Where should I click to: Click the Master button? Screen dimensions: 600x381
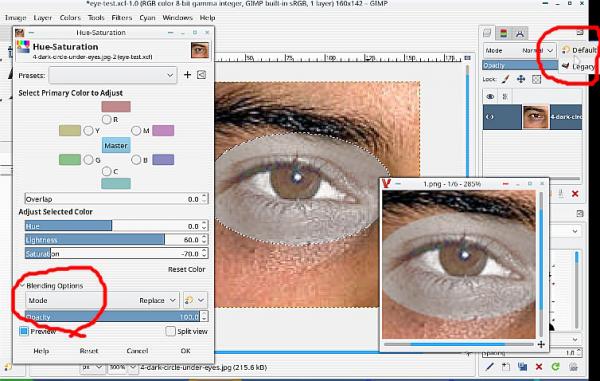(x=116, y=145)
